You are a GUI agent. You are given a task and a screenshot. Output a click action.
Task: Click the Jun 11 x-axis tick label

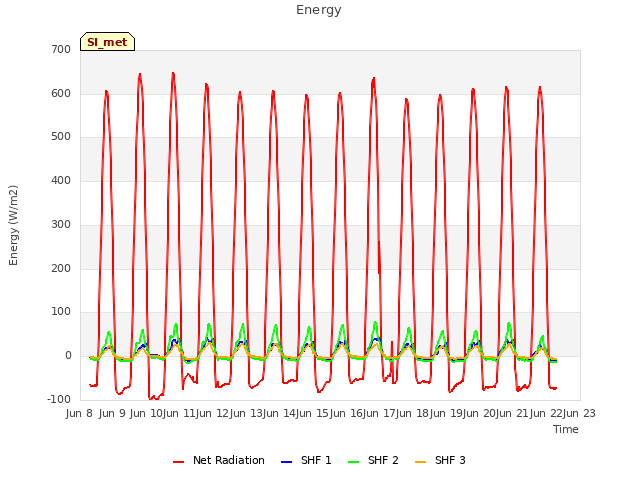pyautogui.click(x=179, y=413)
